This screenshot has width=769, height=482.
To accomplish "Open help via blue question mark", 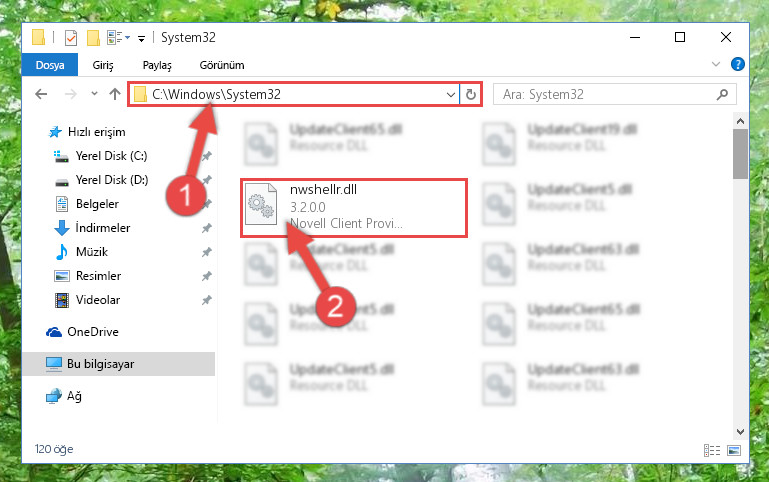I will [x=738, y=64].
